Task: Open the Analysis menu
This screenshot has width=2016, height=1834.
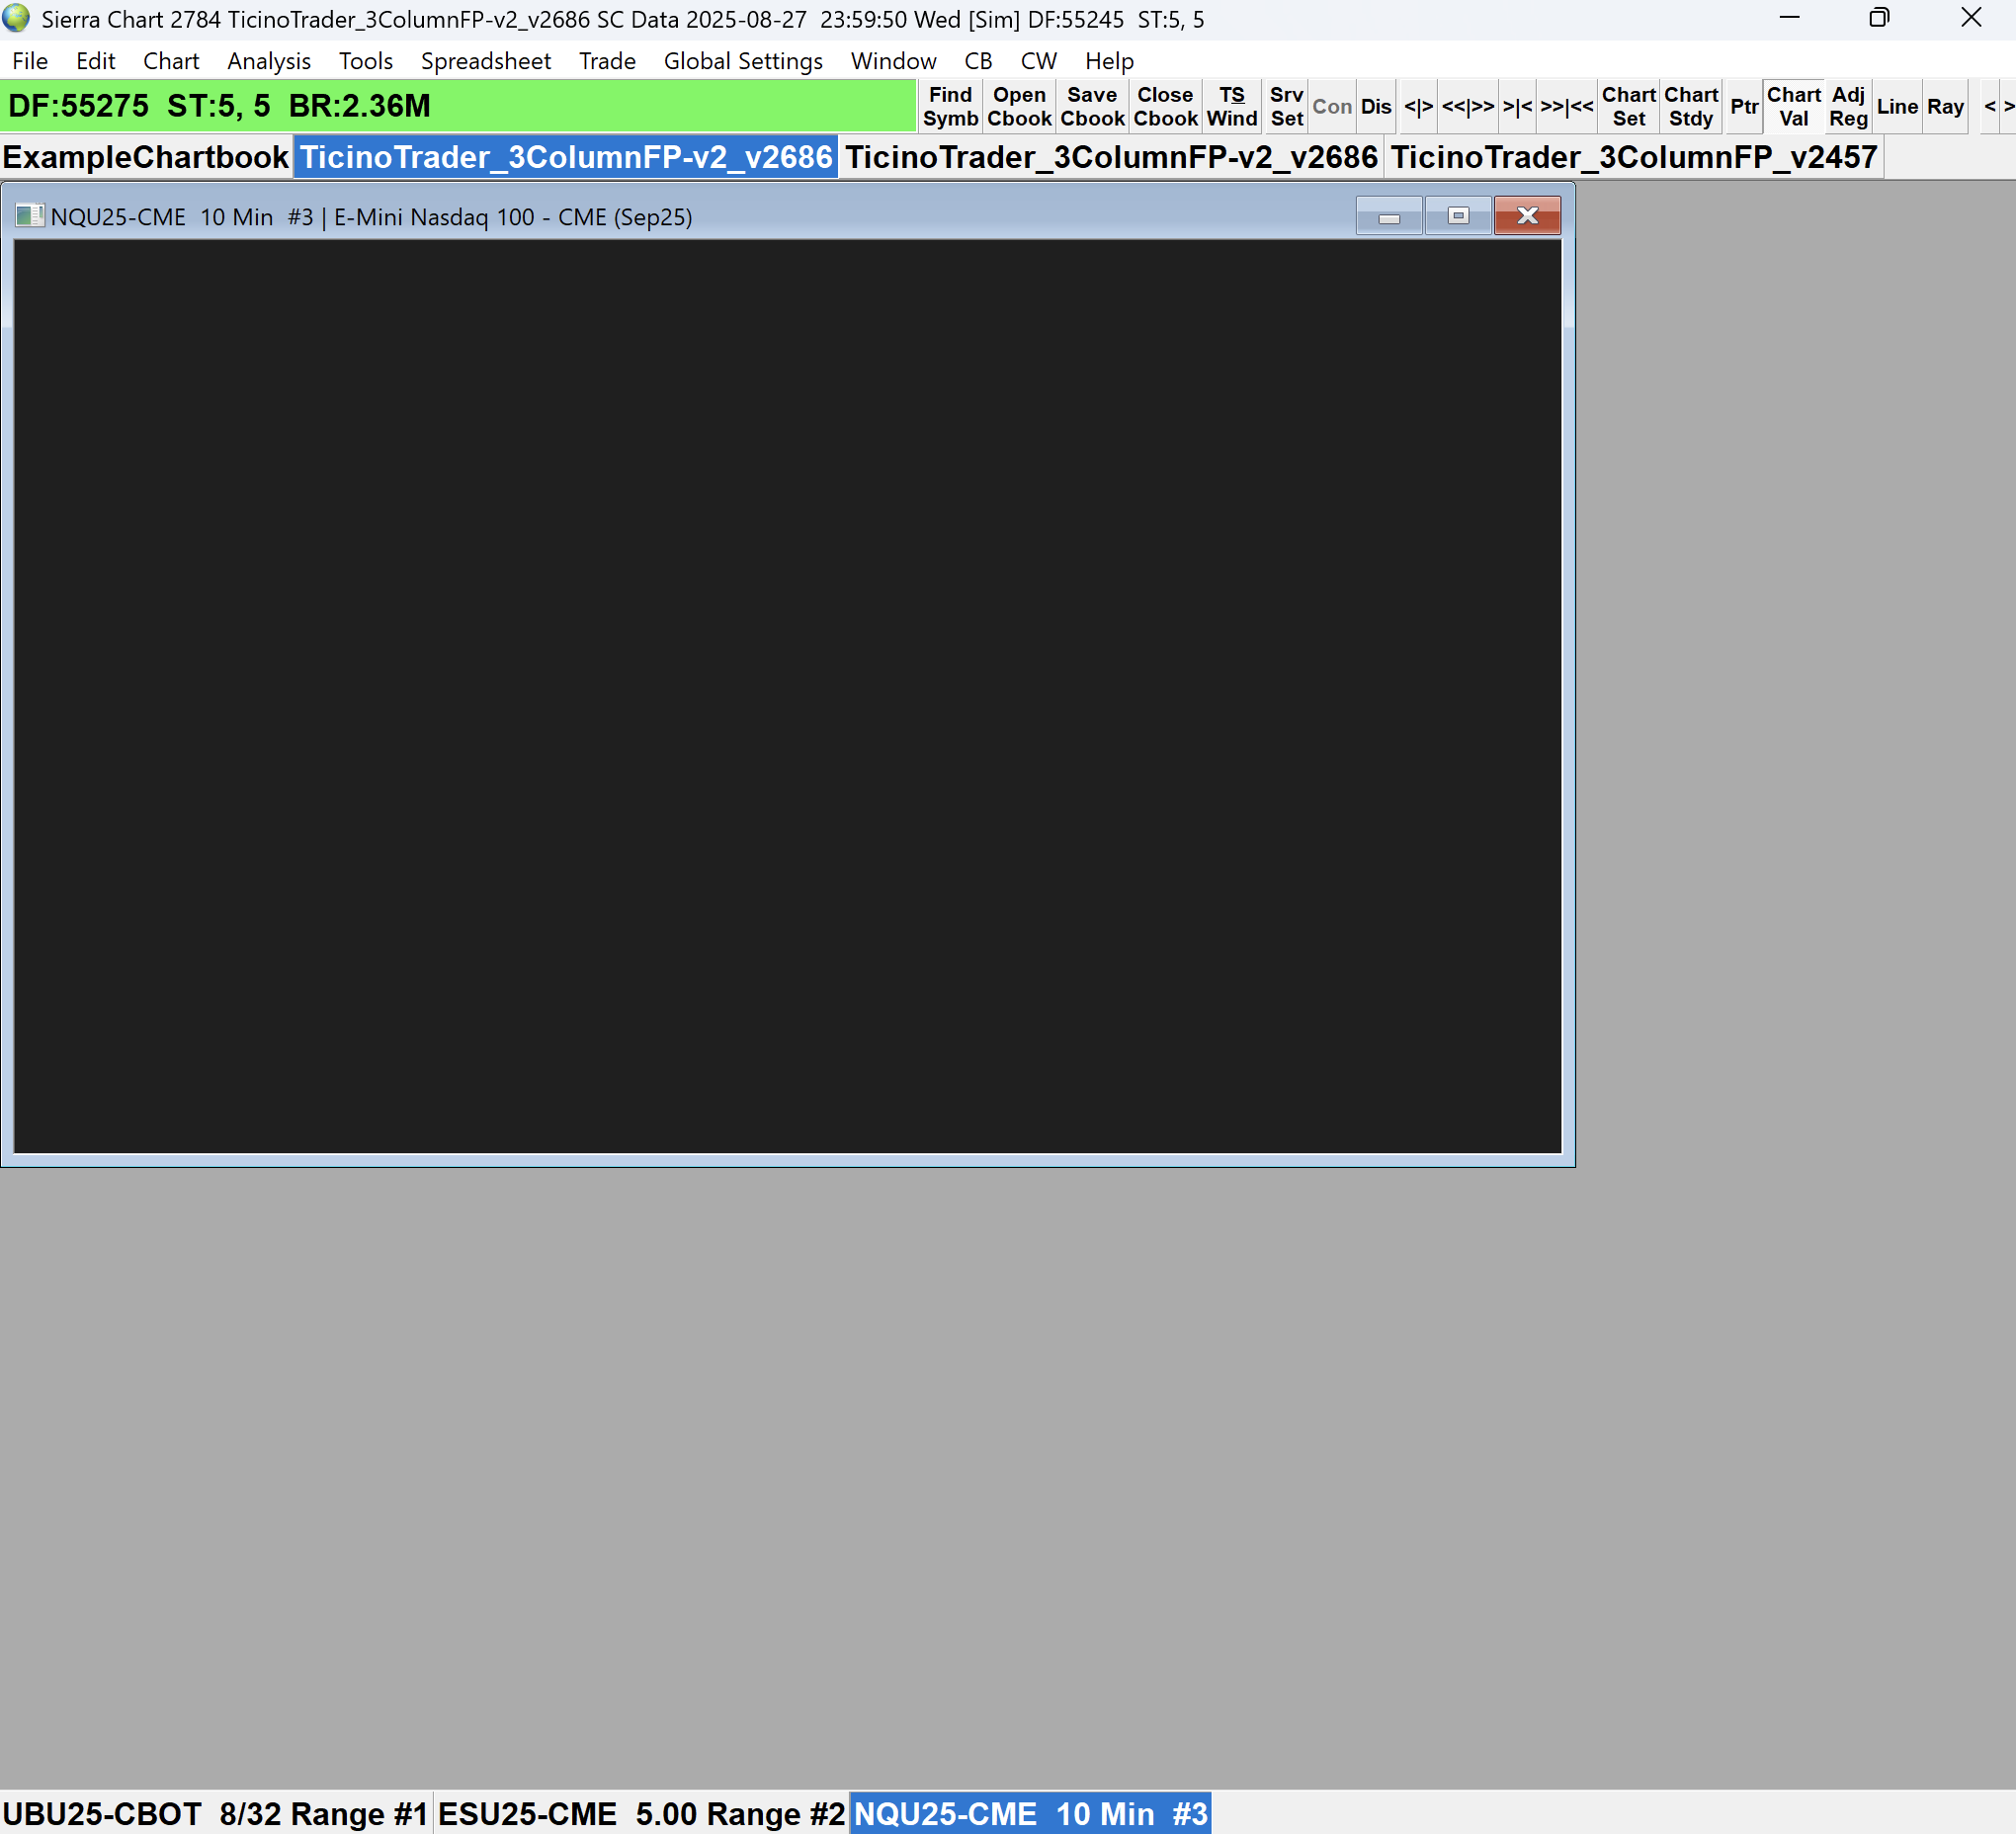Action: [268, 61]
